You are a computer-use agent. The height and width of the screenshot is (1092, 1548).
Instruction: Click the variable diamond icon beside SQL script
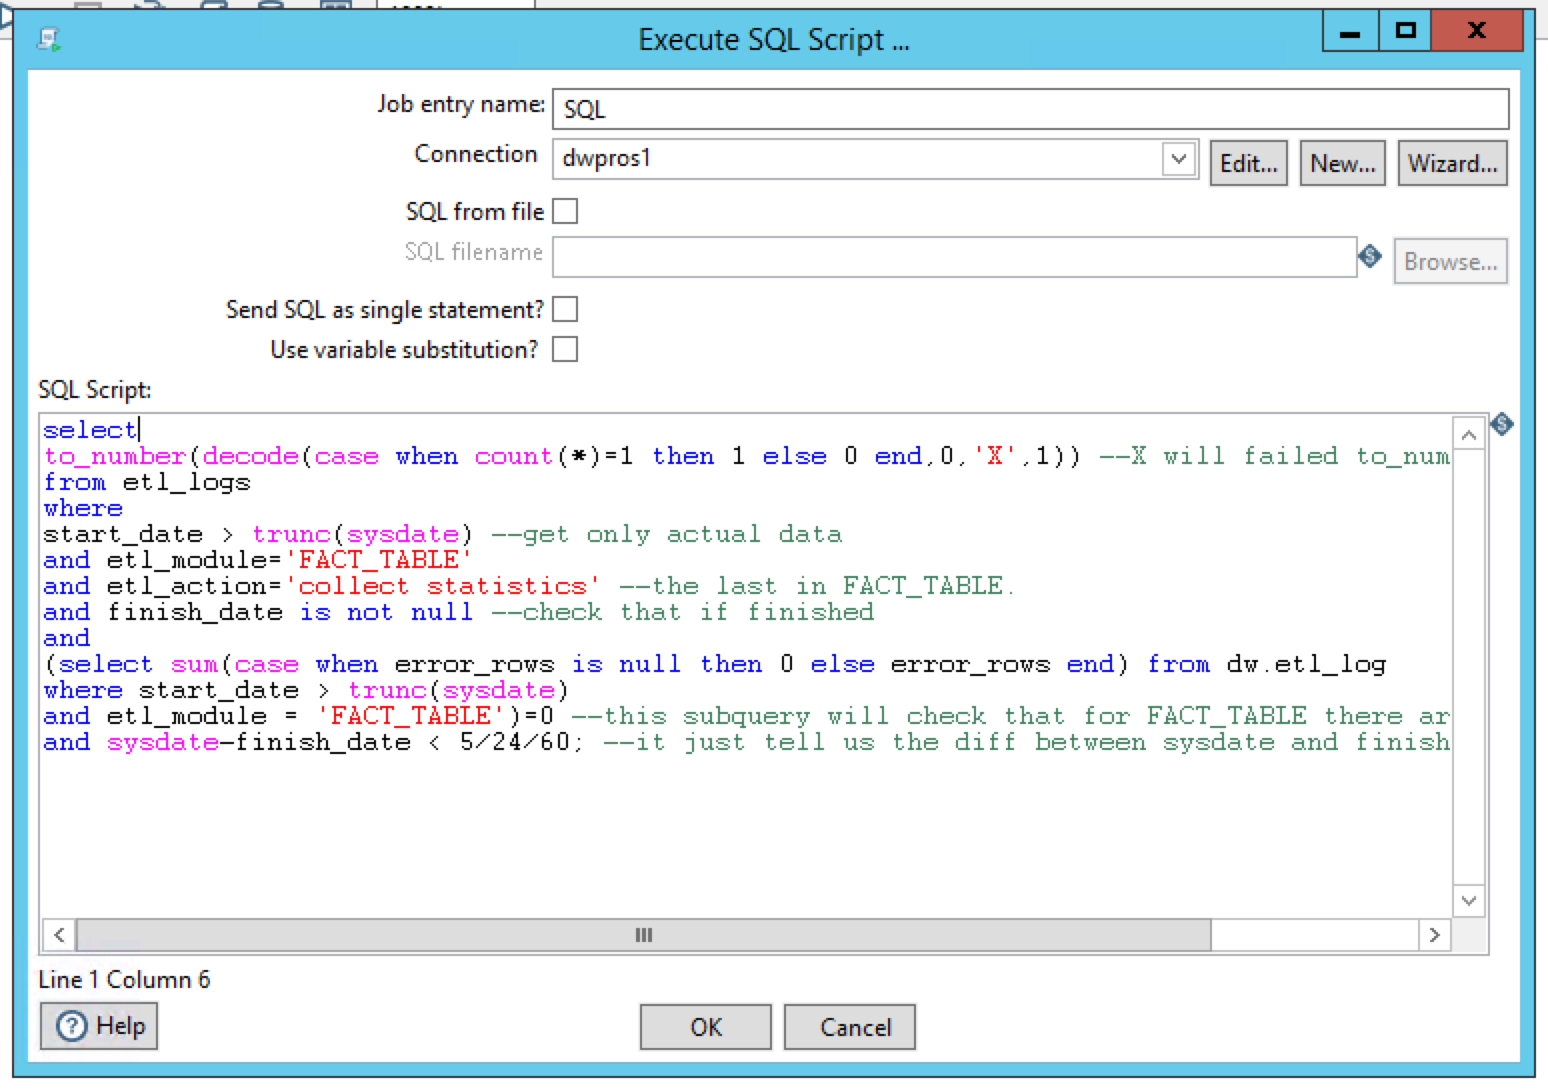(x=1501, y=424)
